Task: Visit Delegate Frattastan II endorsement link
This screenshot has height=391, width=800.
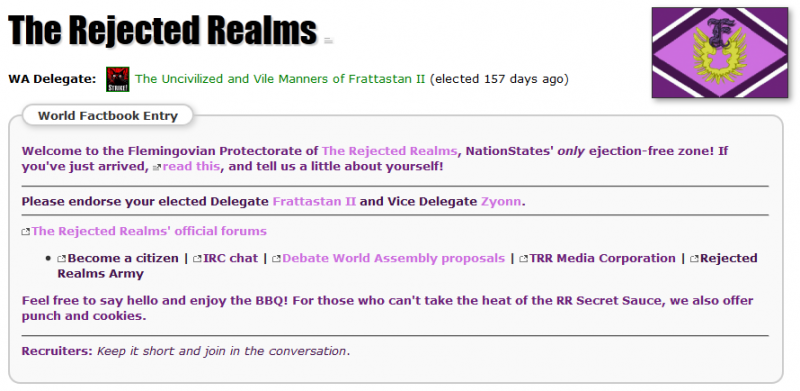Action: (314, 201)
